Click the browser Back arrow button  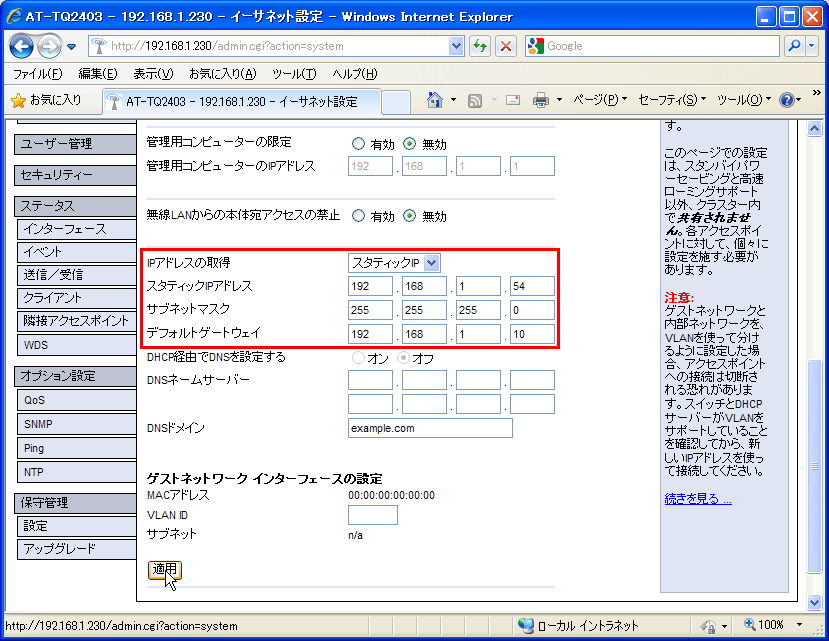(21, 47)
